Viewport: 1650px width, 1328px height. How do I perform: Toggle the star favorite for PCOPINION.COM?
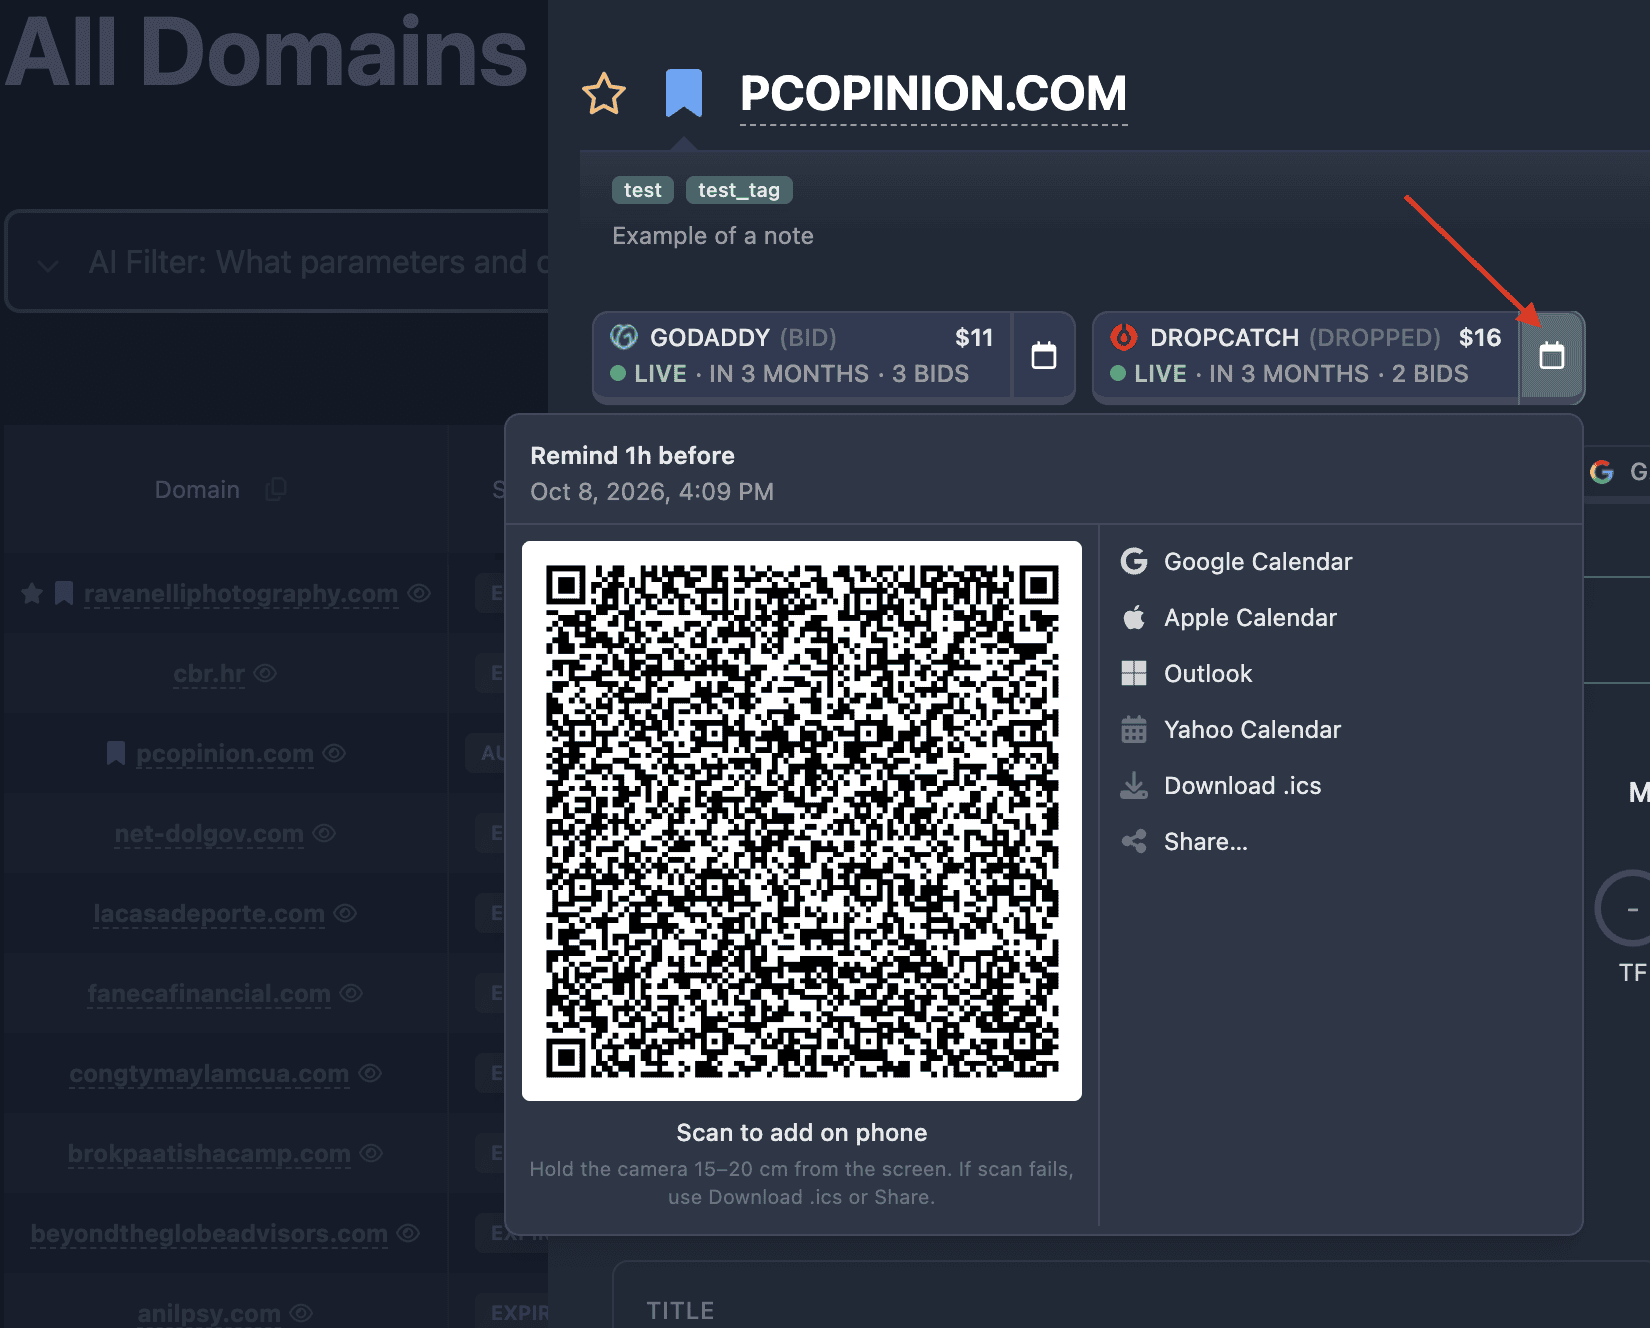coord(604,94)
